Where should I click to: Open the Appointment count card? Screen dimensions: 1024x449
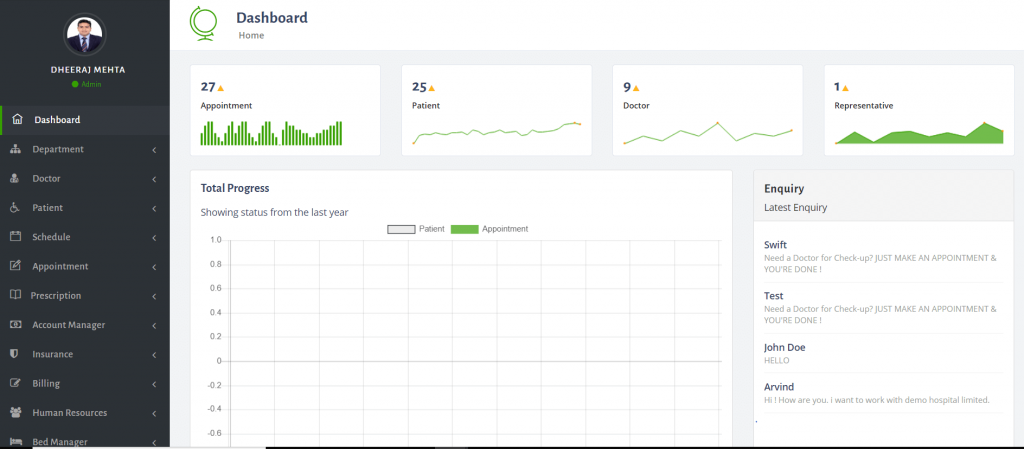285,110
